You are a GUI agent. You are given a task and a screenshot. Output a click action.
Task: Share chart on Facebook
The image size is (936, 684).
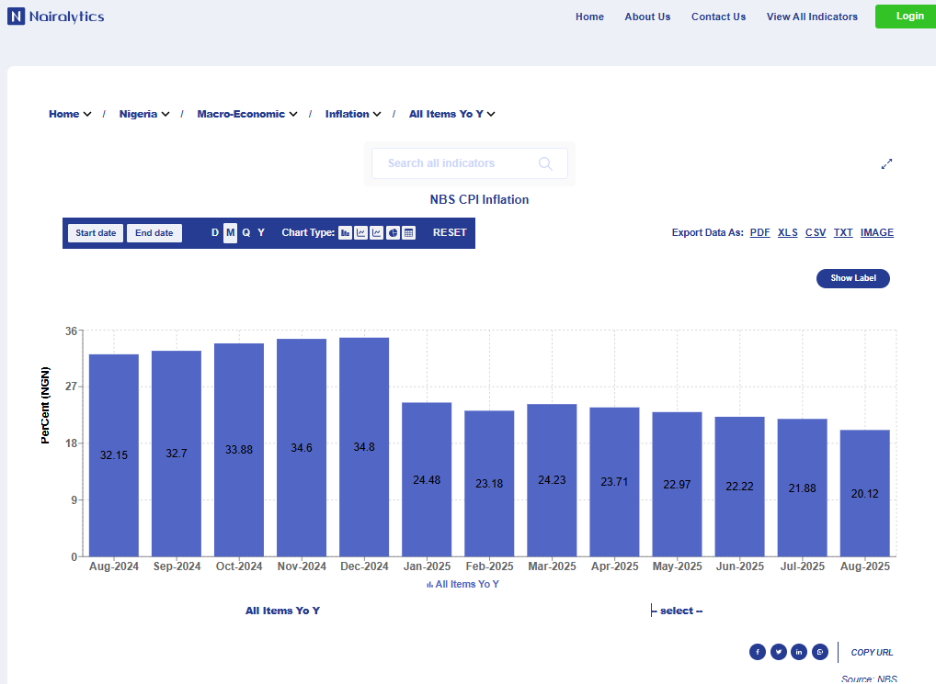coord(758,652)
